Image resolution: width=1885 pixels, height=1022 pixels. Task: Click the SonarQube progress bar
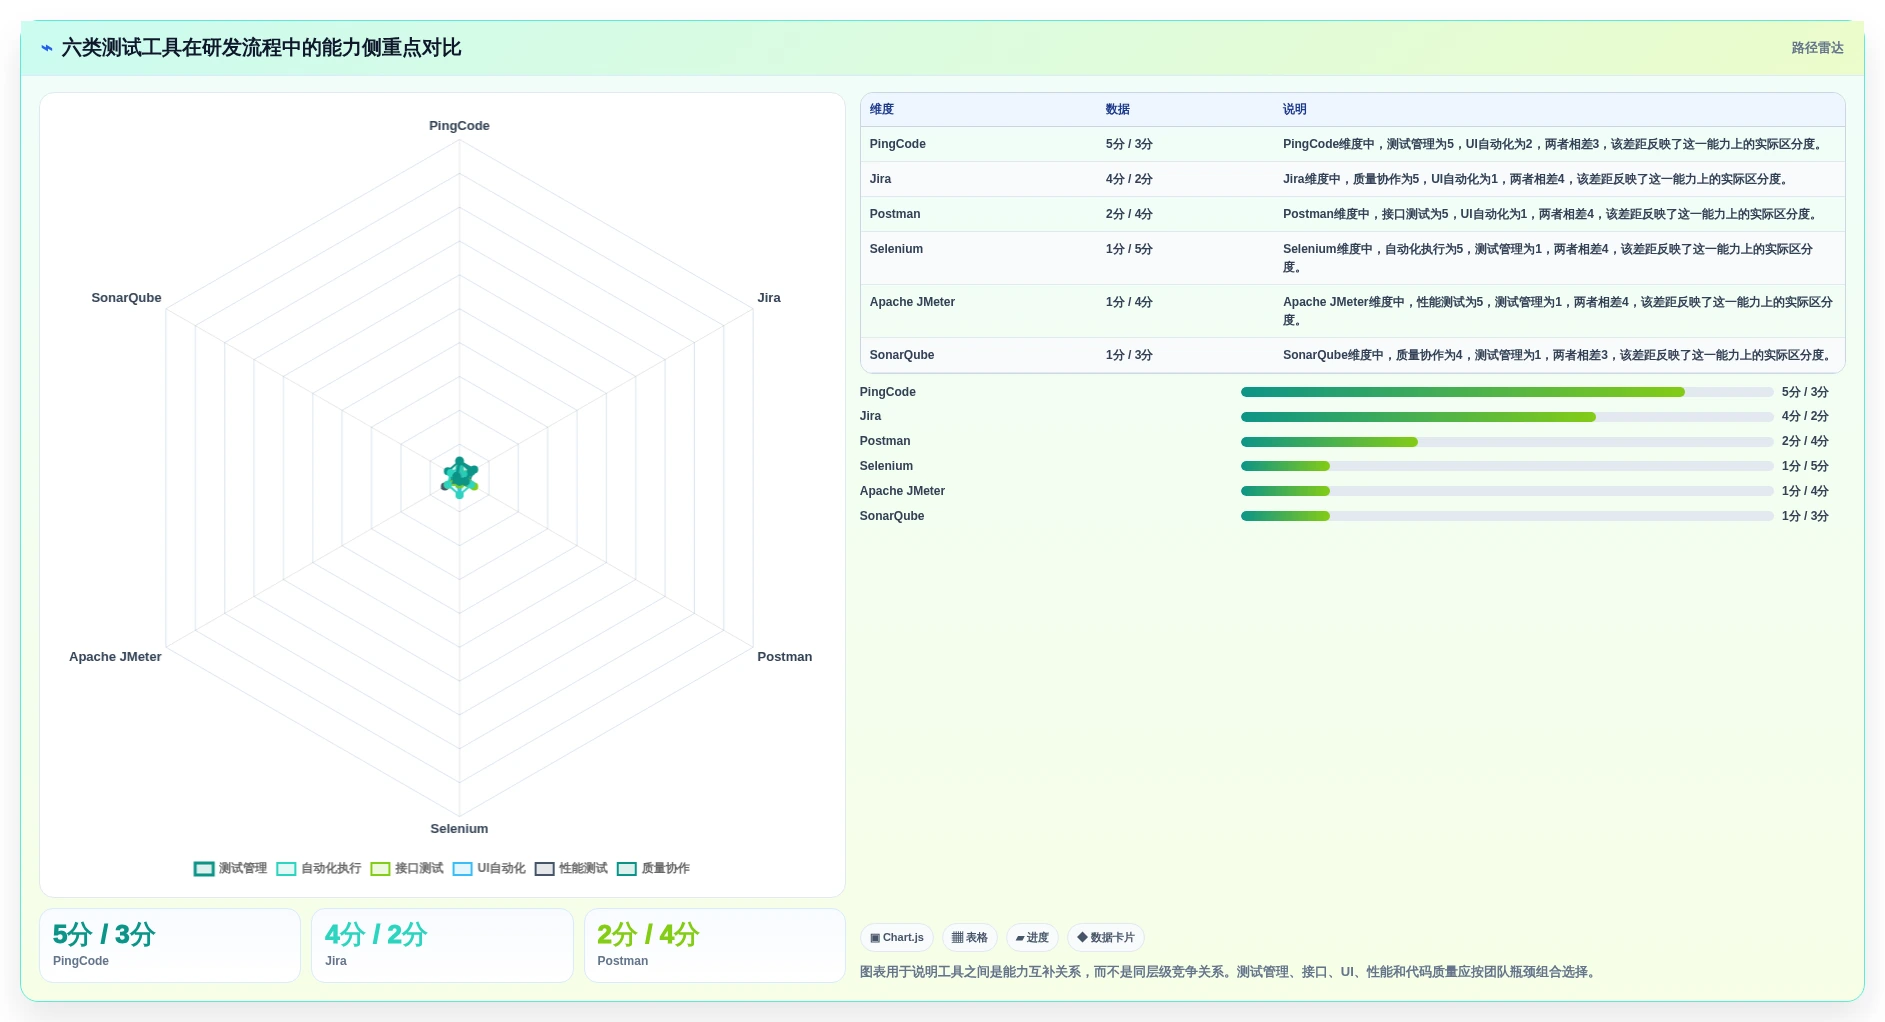[x=1507, y=516]
